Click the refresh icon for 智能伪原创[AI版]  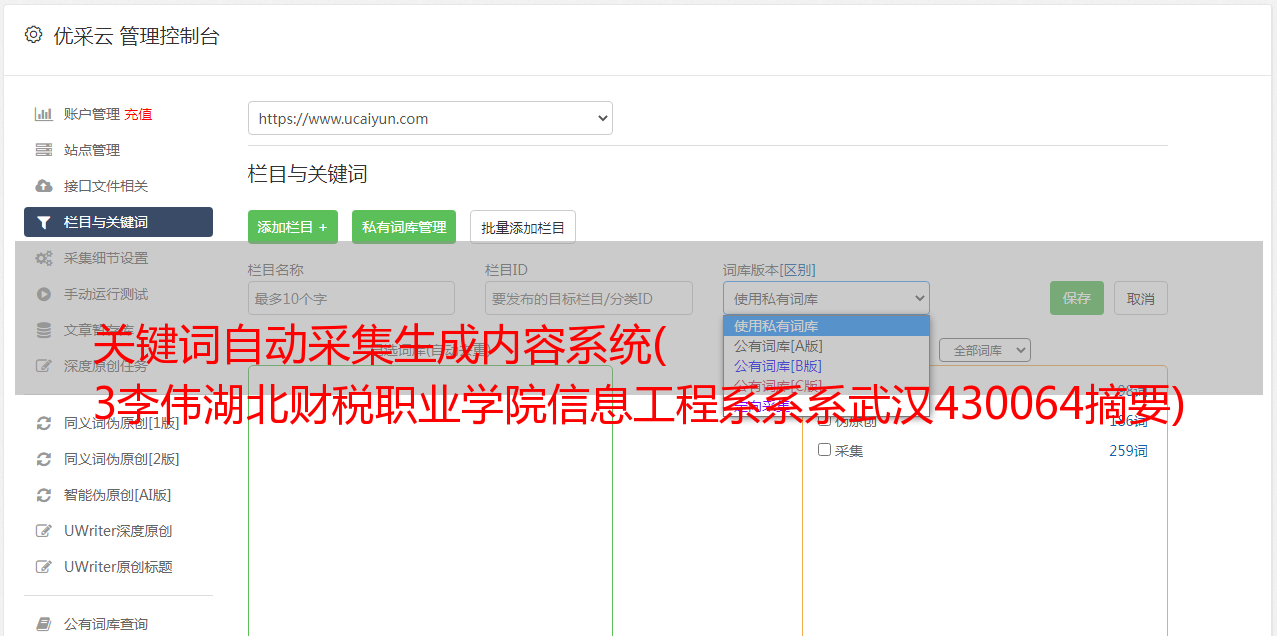click(44, 495)
